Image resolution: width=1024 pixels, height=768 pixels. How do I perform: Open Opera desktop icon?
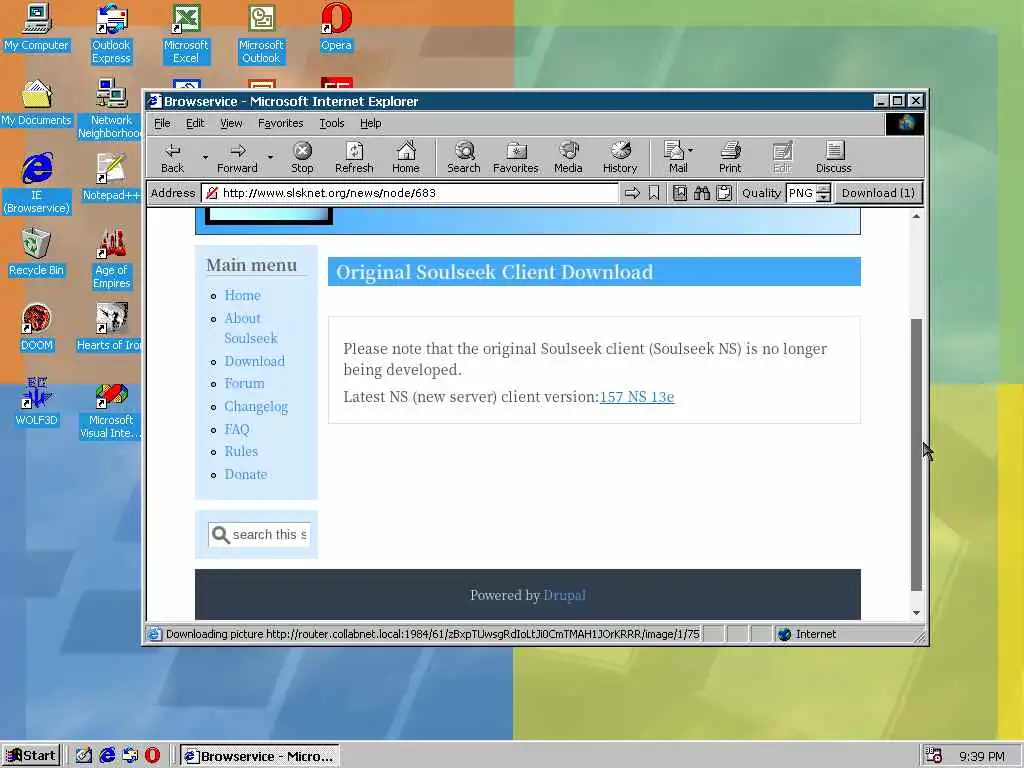pyautogui.click(x=336, y=27)
